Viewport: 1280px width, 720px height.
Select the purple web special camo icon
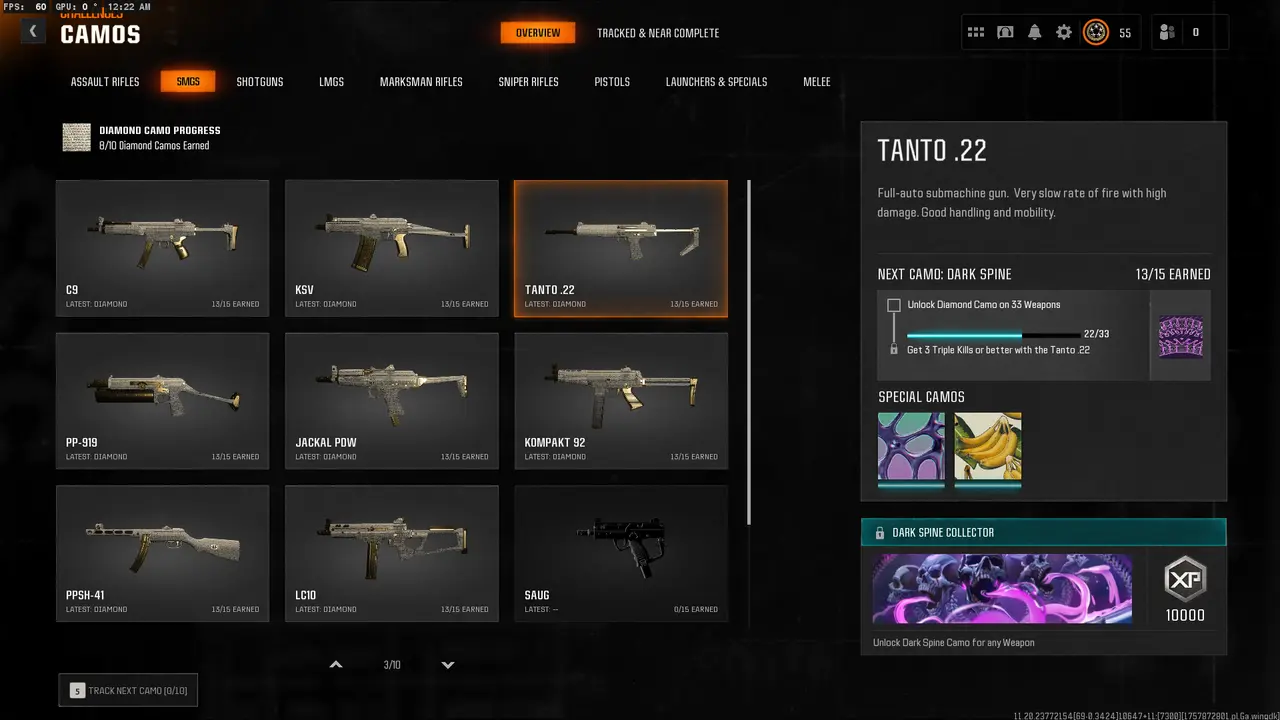click(x=911, y=446)
